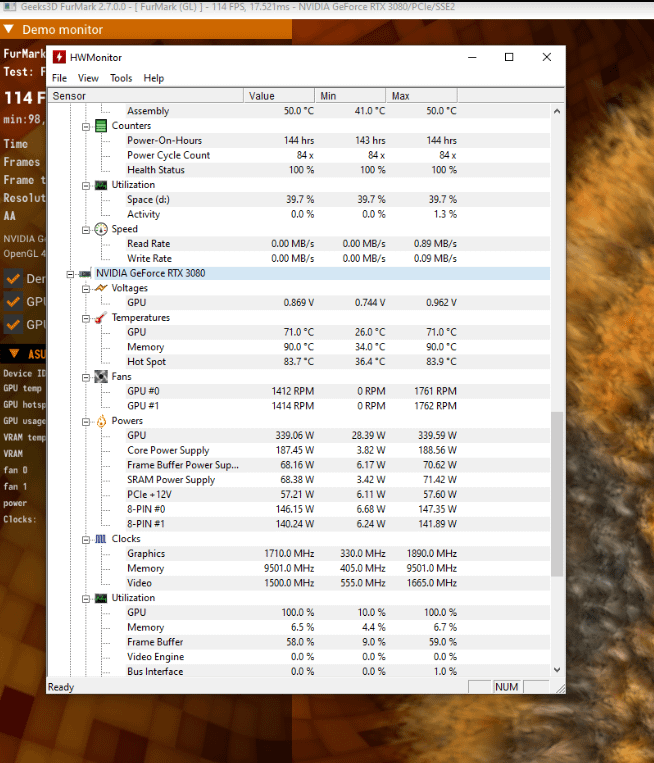
Task: Click the FurMark title bar app icon
Action: pyautogui.click(x=9, y=7)
